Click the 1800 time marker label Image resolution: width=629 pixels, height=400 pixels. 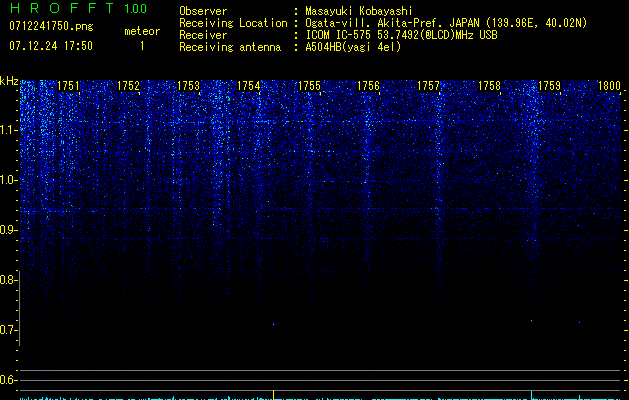click(609, 86)
